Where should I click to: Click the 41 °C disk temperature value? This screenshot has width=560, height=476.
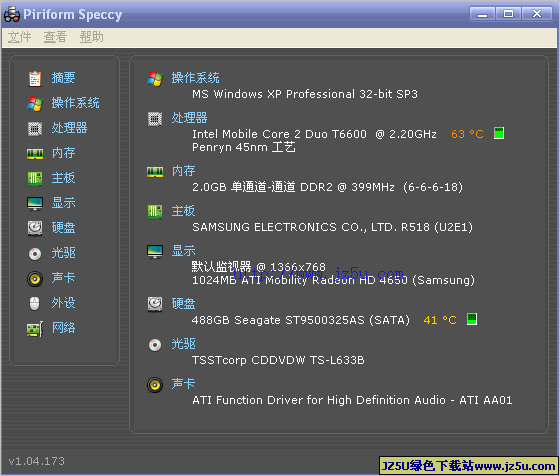tap(440, 320)
